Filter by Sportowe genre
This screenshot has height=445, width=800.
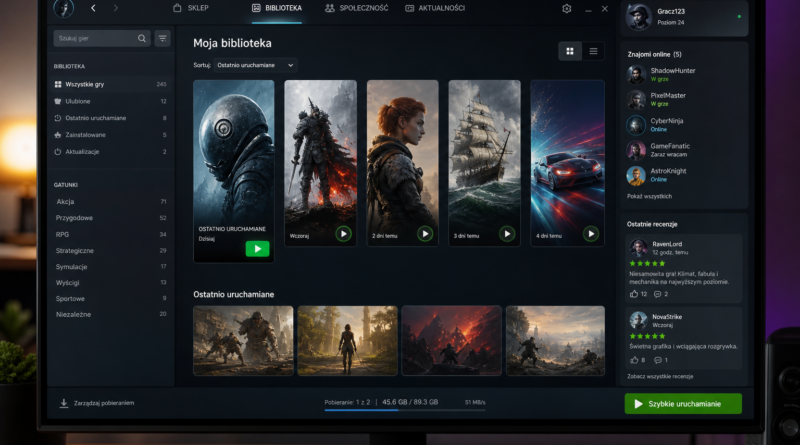tap(111, 299)
